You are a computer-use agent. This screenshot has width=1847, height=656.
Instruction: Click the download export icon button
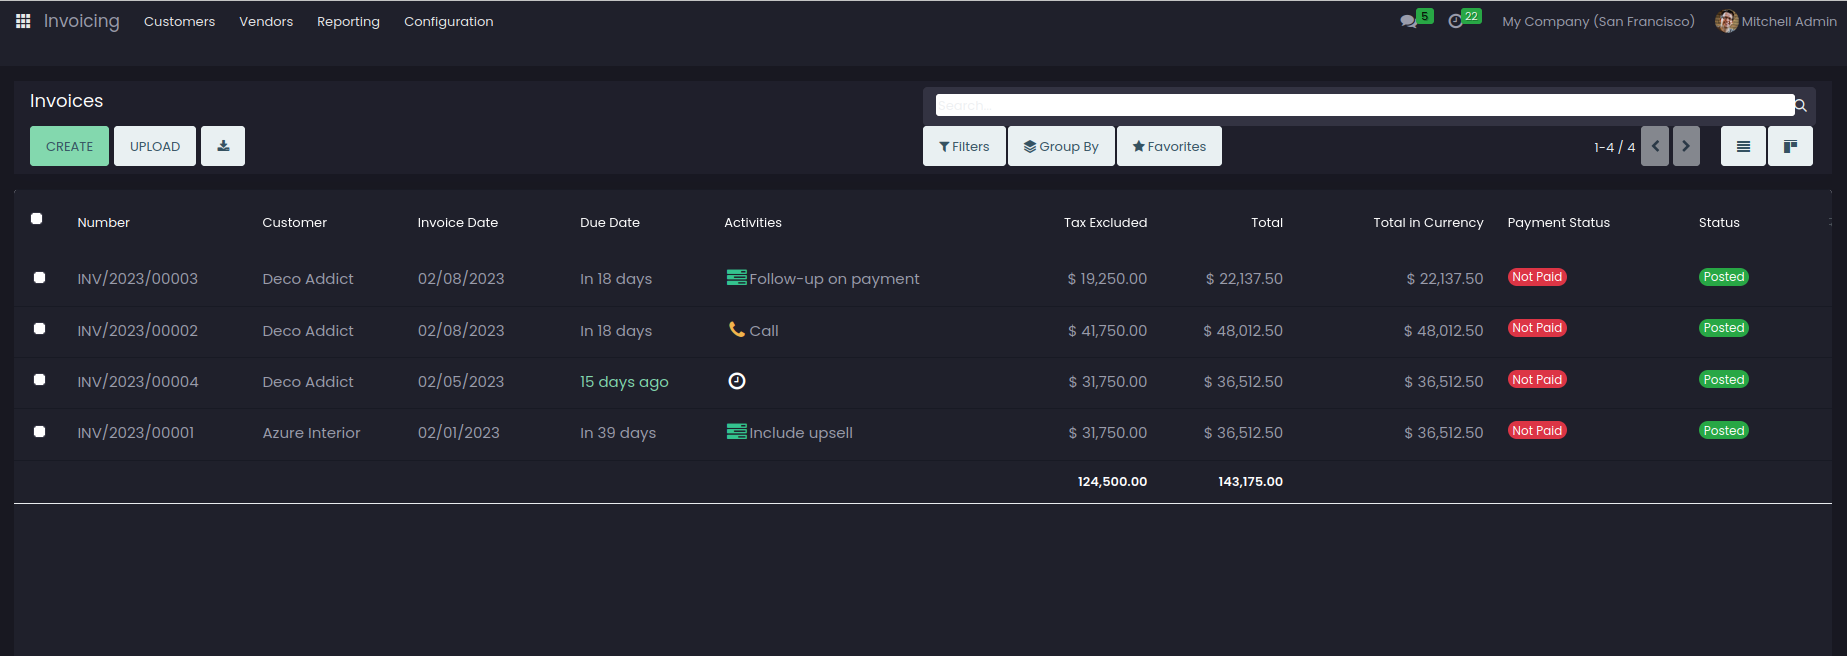(223, 146)
